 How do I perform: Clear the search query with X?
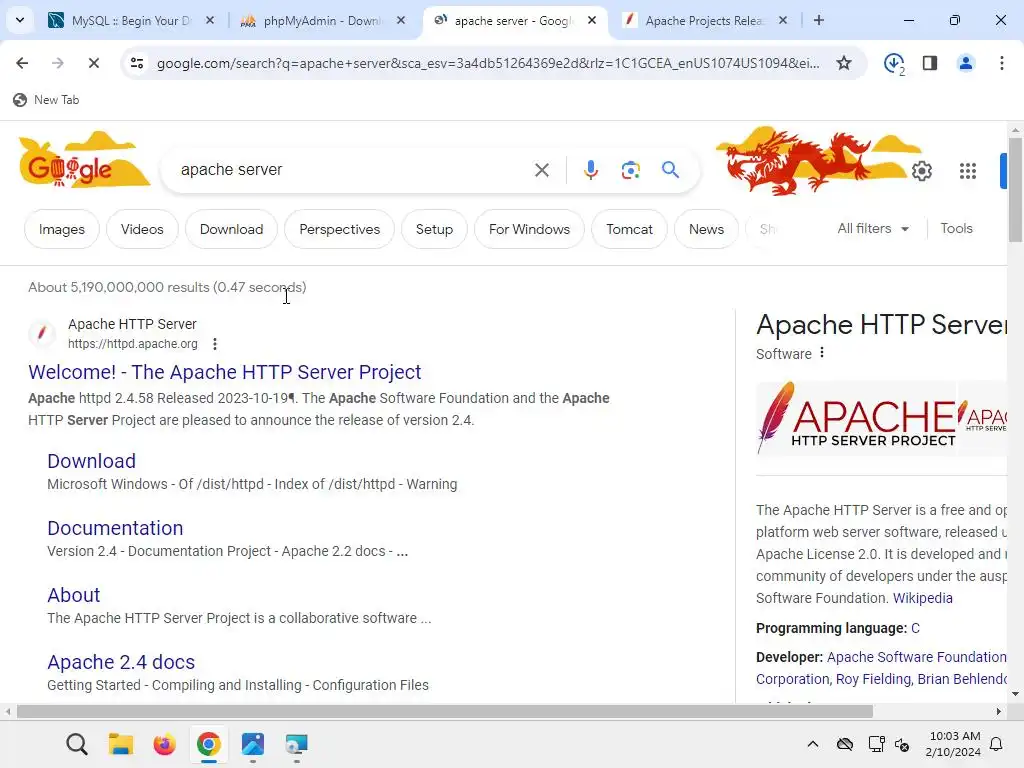(x=541, y=170)
